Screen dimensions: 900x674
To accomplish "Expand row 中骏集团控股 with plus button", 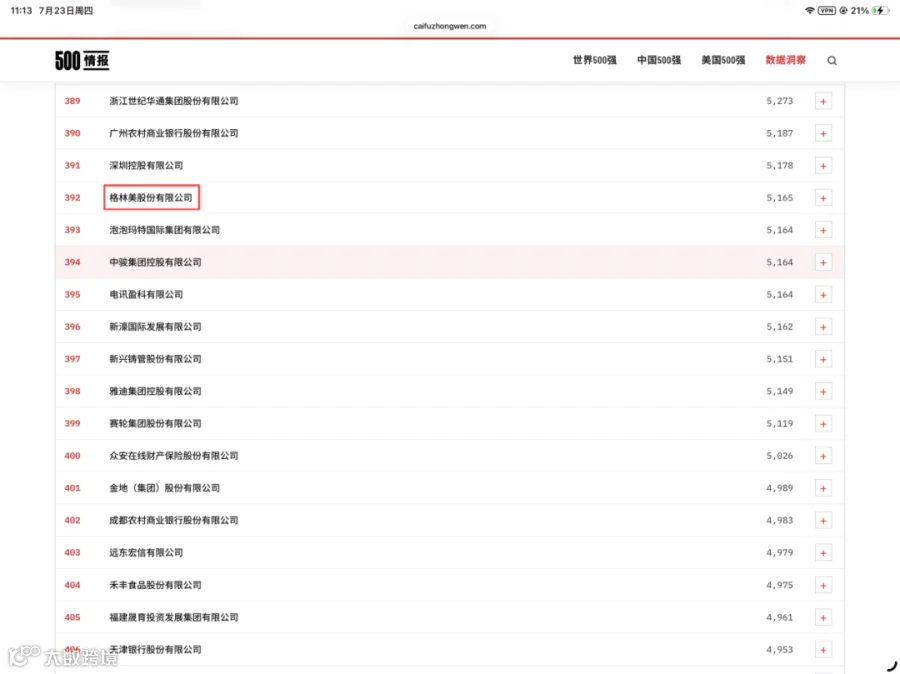I will [823, 262].
